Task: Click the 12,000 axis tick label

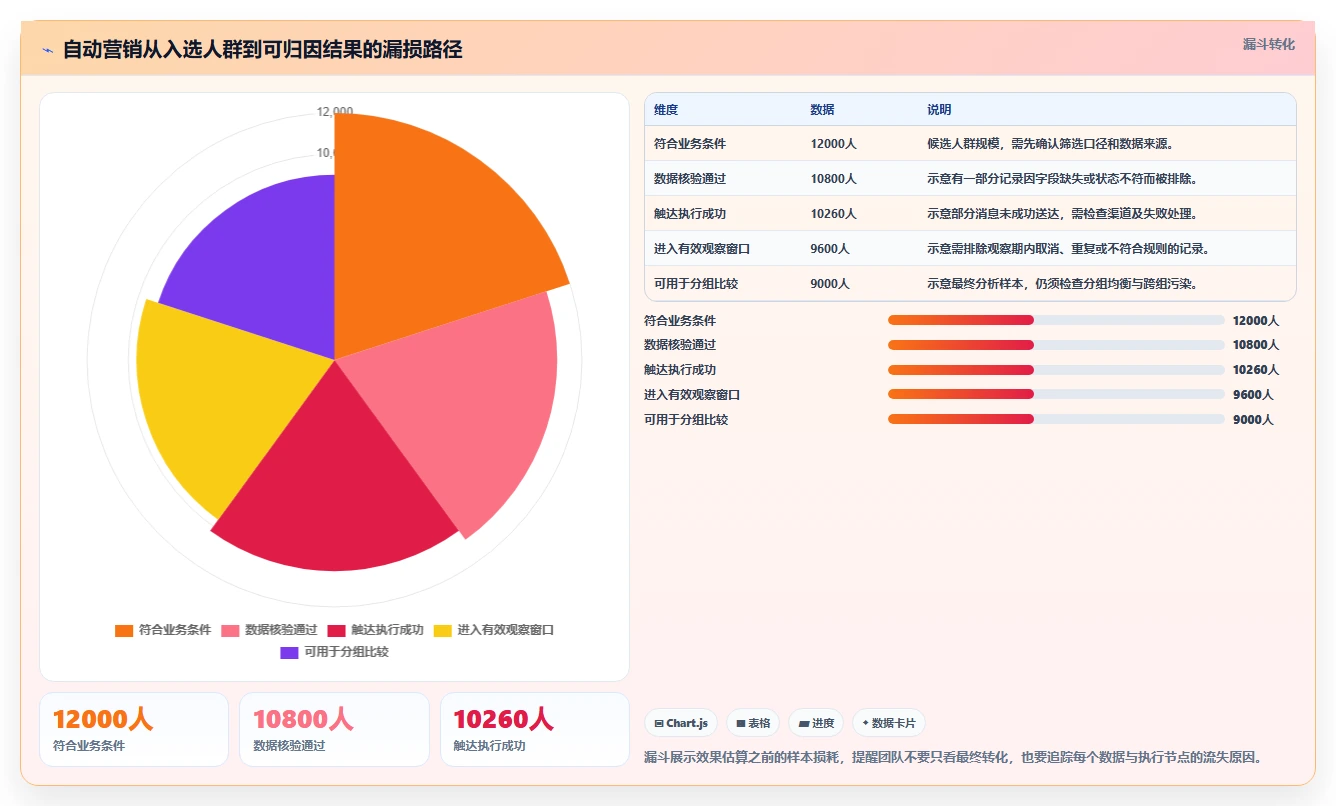Action: coord(335,111)
